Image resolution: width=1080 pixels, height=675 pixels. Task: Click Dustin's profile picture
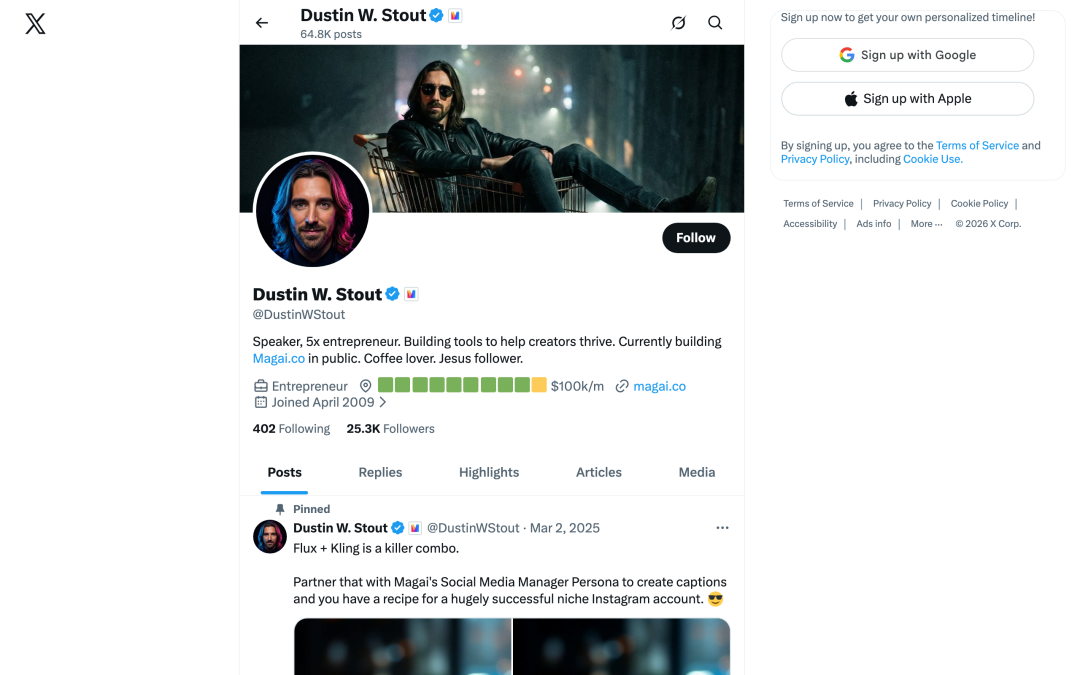[x=312, y=211]
